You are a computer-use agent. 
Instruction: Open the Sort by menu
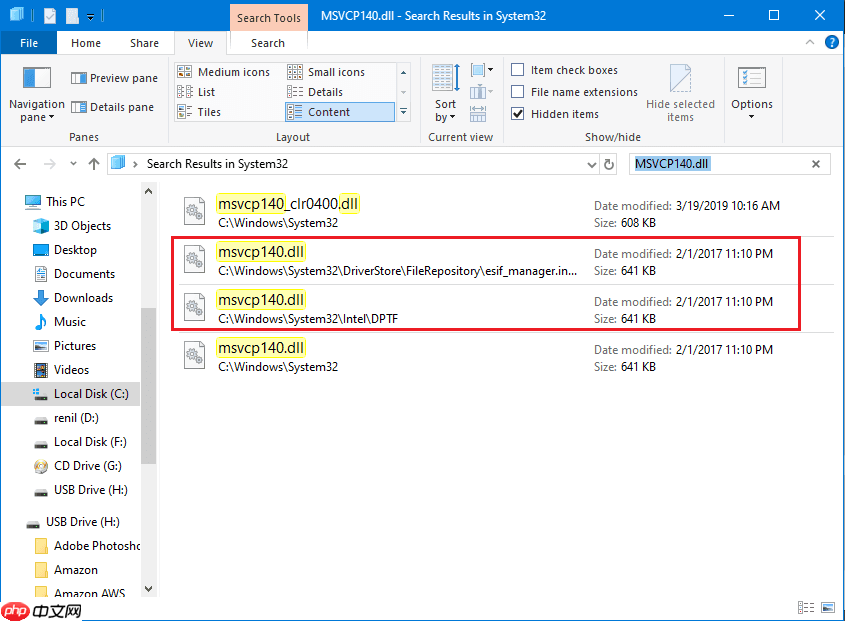(445, 93)
